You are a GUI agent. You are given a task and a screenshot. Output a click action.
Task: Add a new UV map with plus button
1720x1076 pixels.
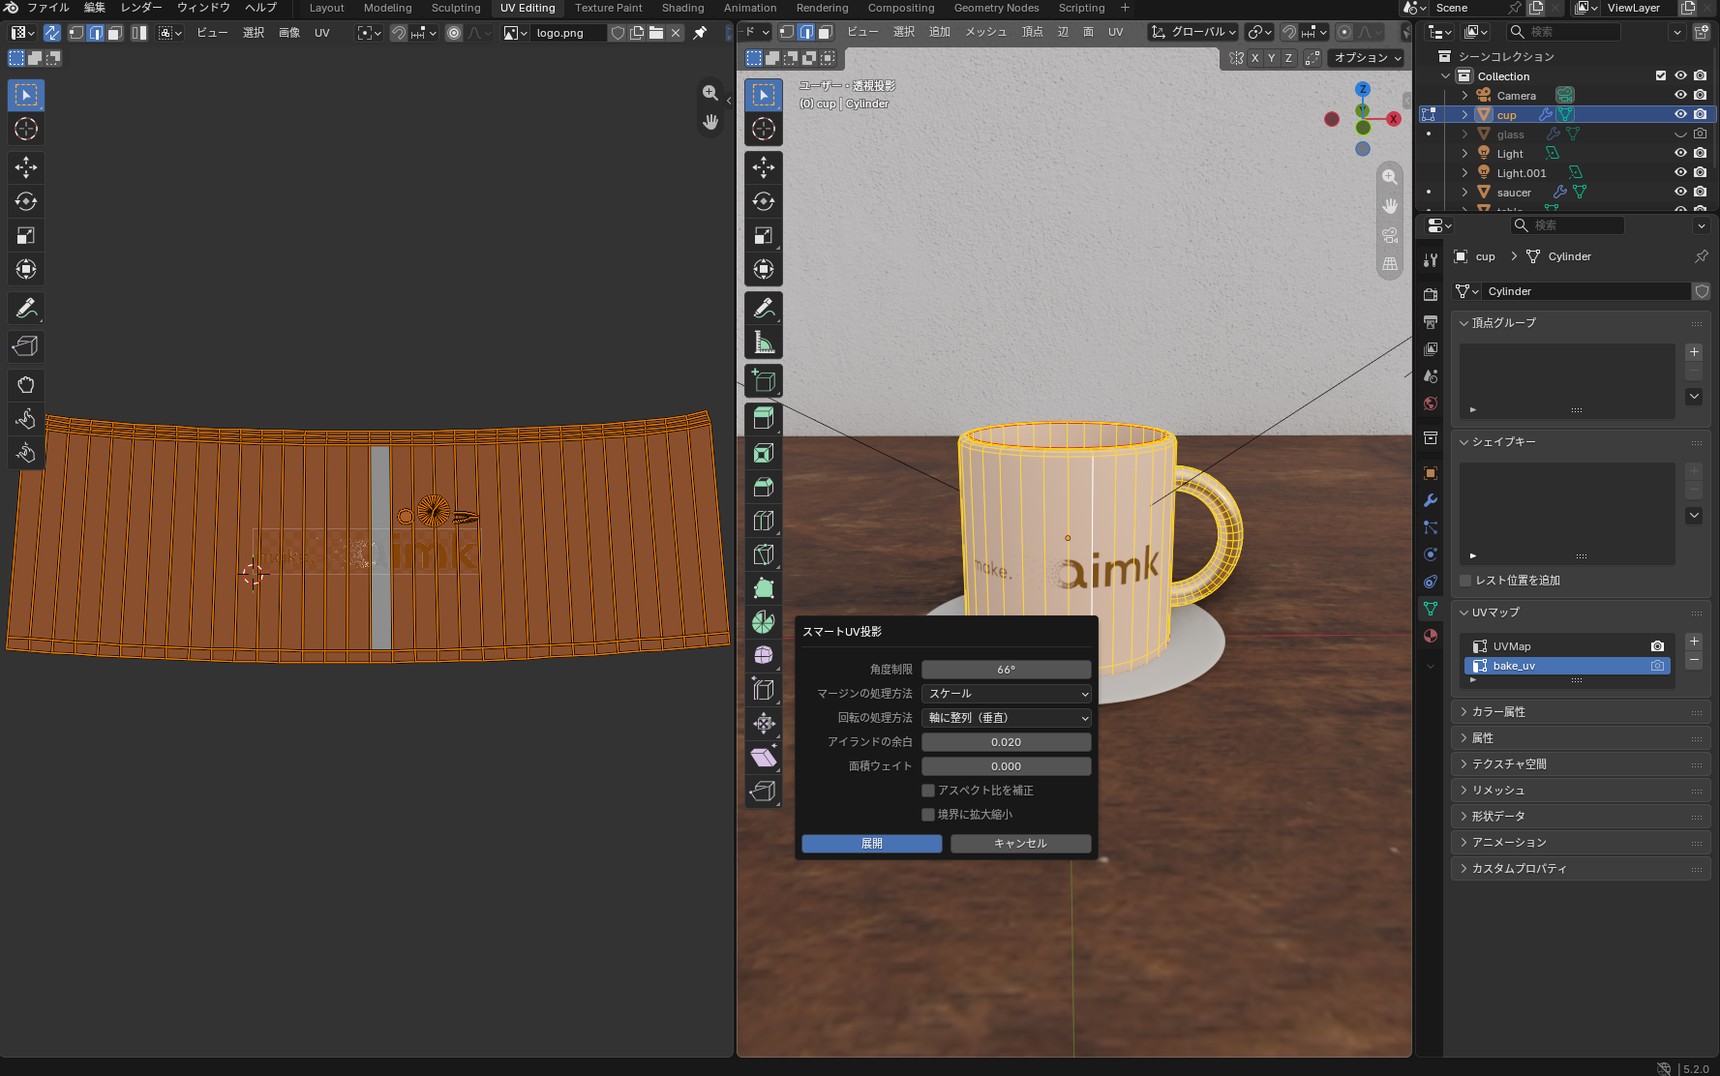(x=1694, y=641)
